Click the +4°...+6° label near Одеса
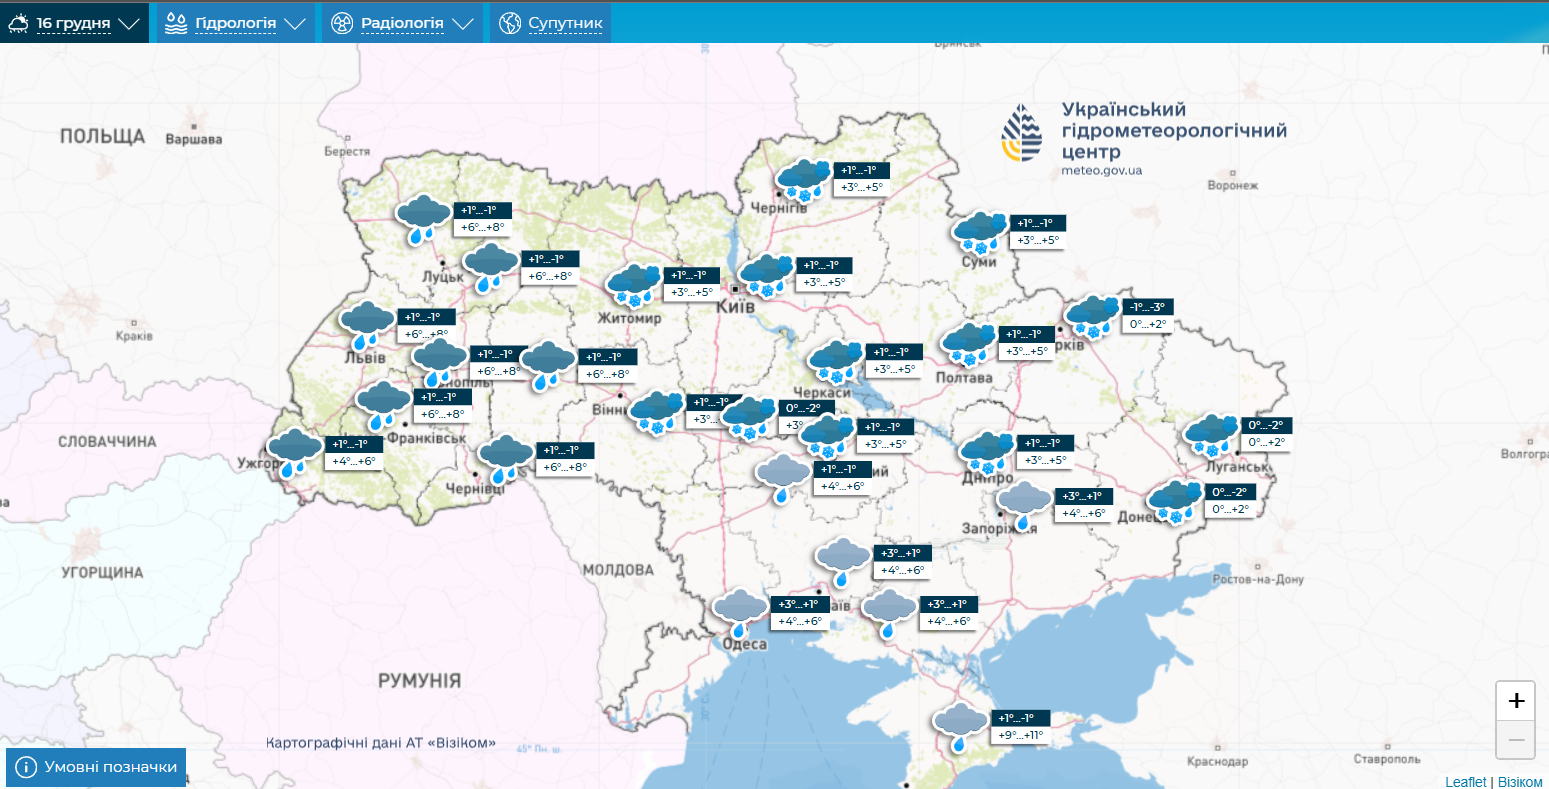 click(x=800, y=621)
